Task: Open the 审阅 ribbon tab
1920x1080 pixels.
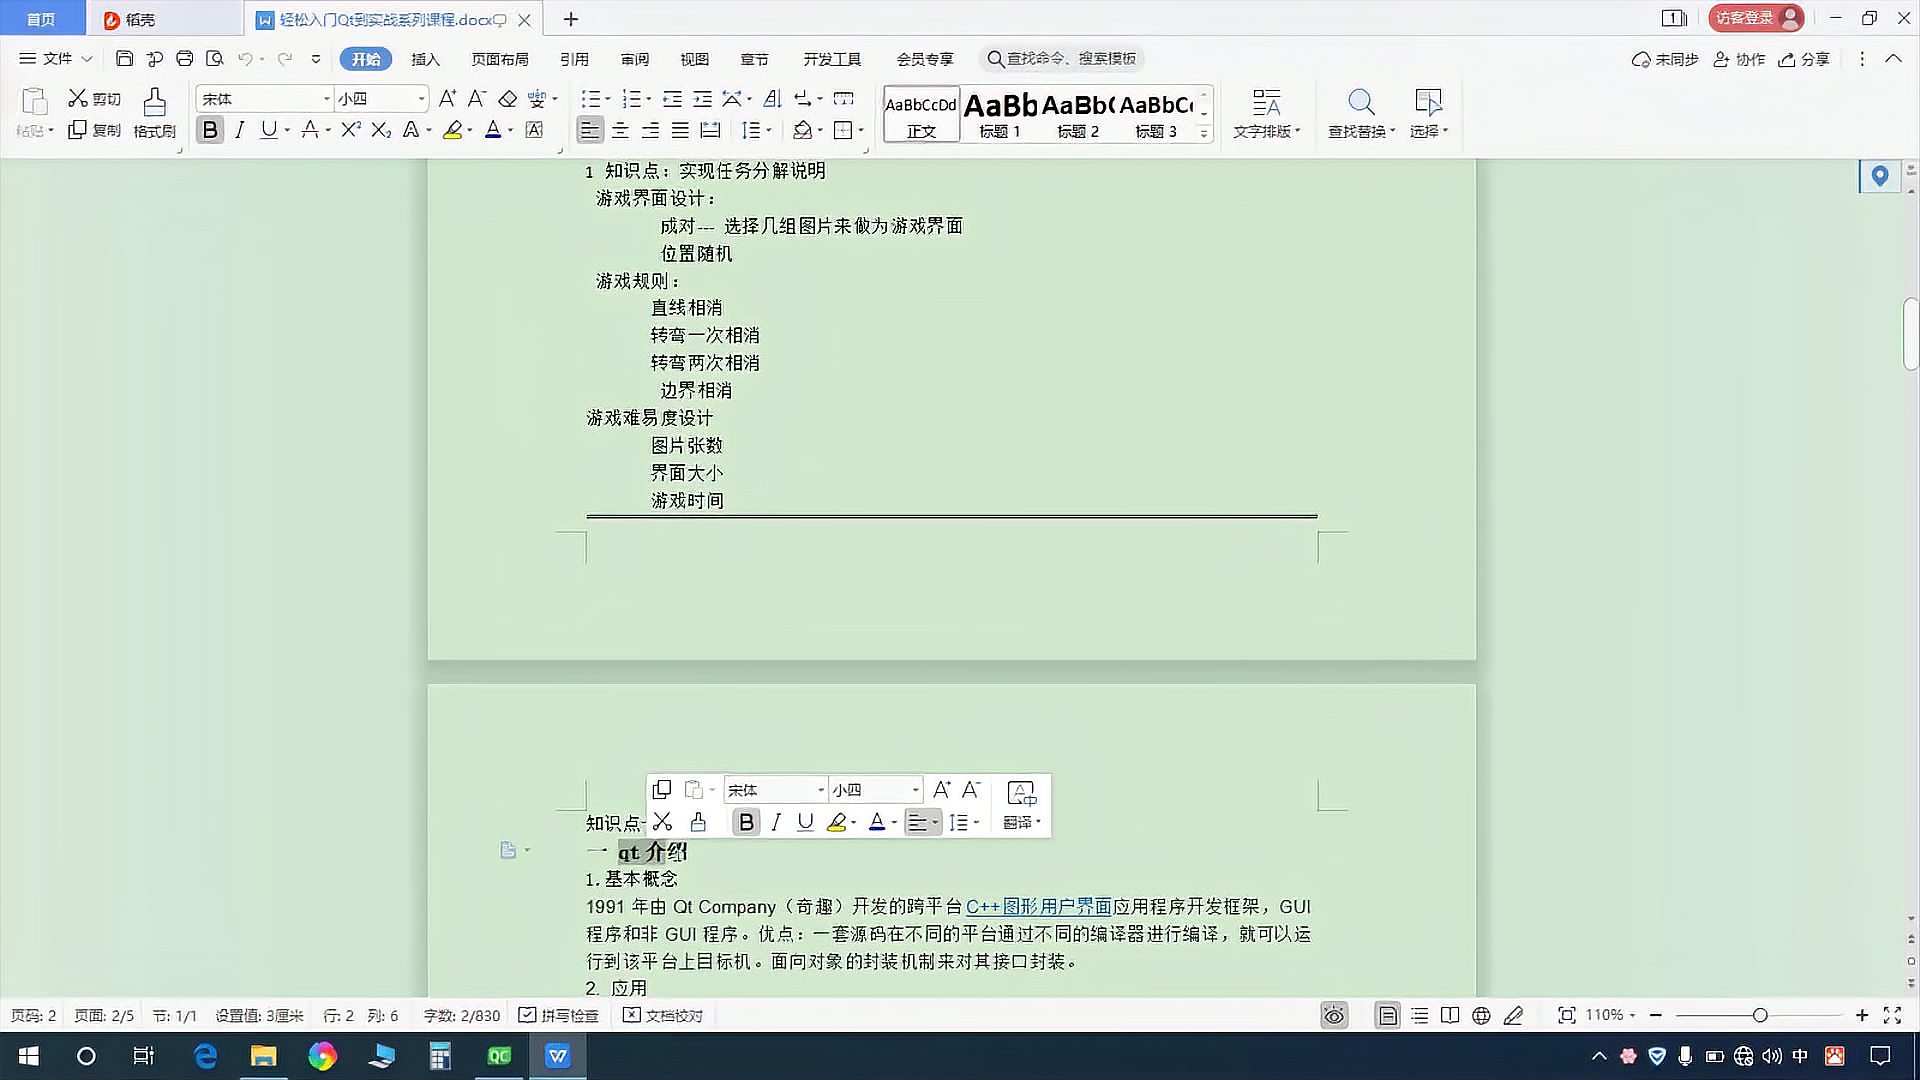Action: 634,59
